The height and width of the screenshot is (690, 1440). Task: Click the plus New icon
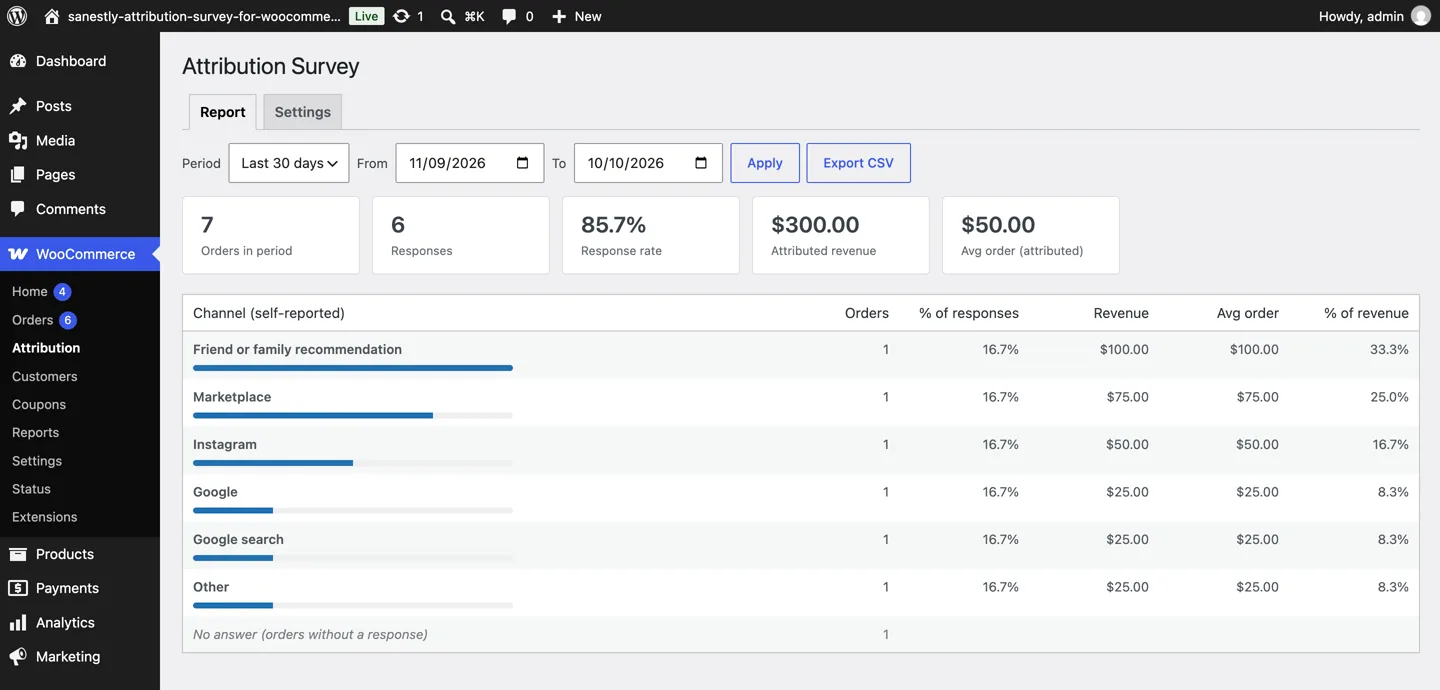click(x=559, y=16)
